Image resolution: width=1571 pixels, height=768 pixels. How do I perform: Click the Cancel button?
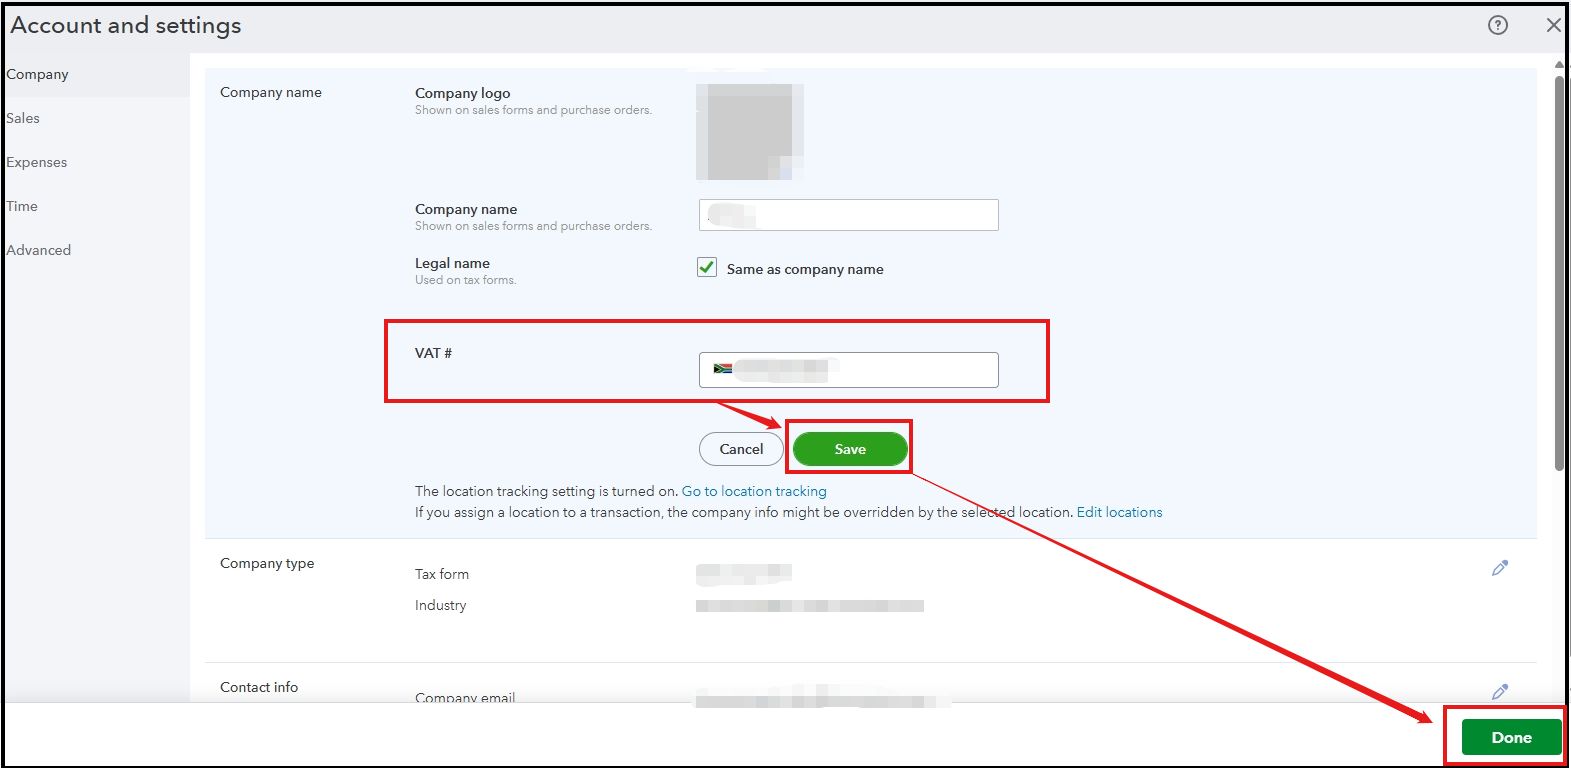click(x=741, y=449)
